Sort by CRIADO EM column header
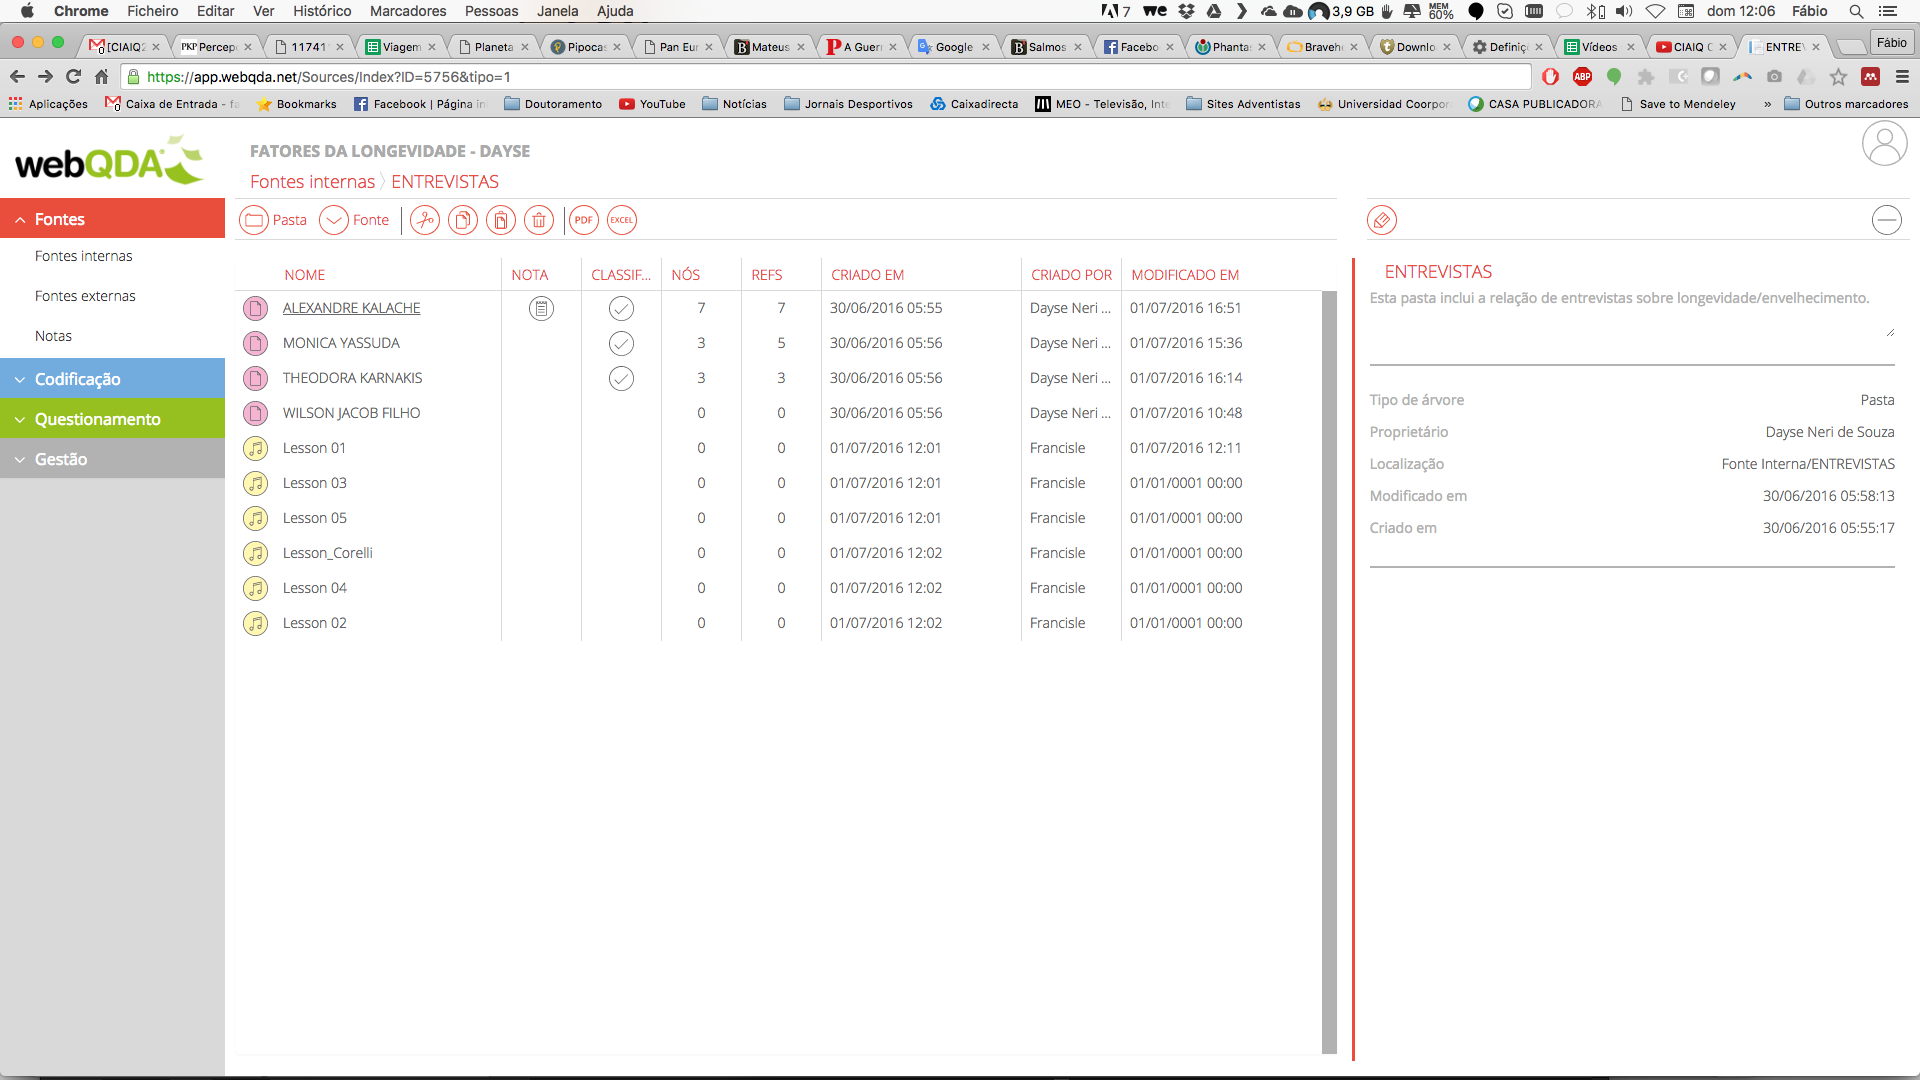The width and height of the screenshot is (1920, 1080). [867, 275]
